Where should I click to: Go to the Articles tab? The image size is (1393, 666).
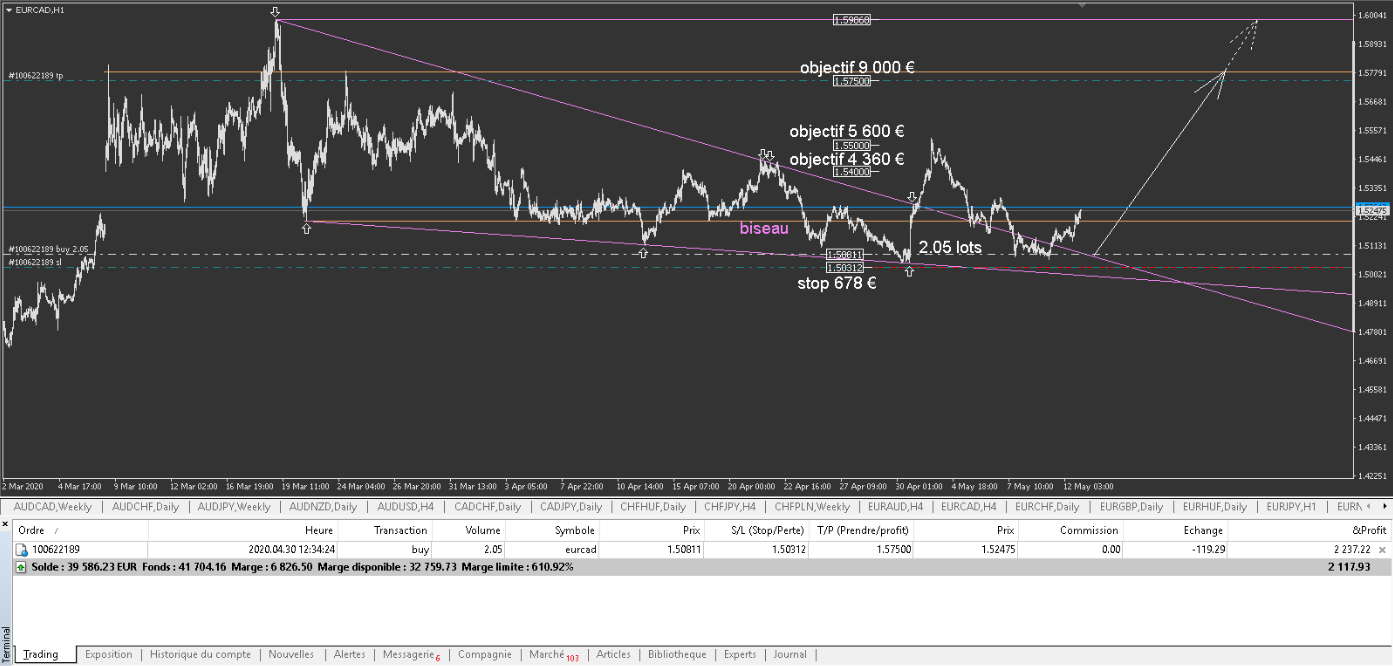613,655
